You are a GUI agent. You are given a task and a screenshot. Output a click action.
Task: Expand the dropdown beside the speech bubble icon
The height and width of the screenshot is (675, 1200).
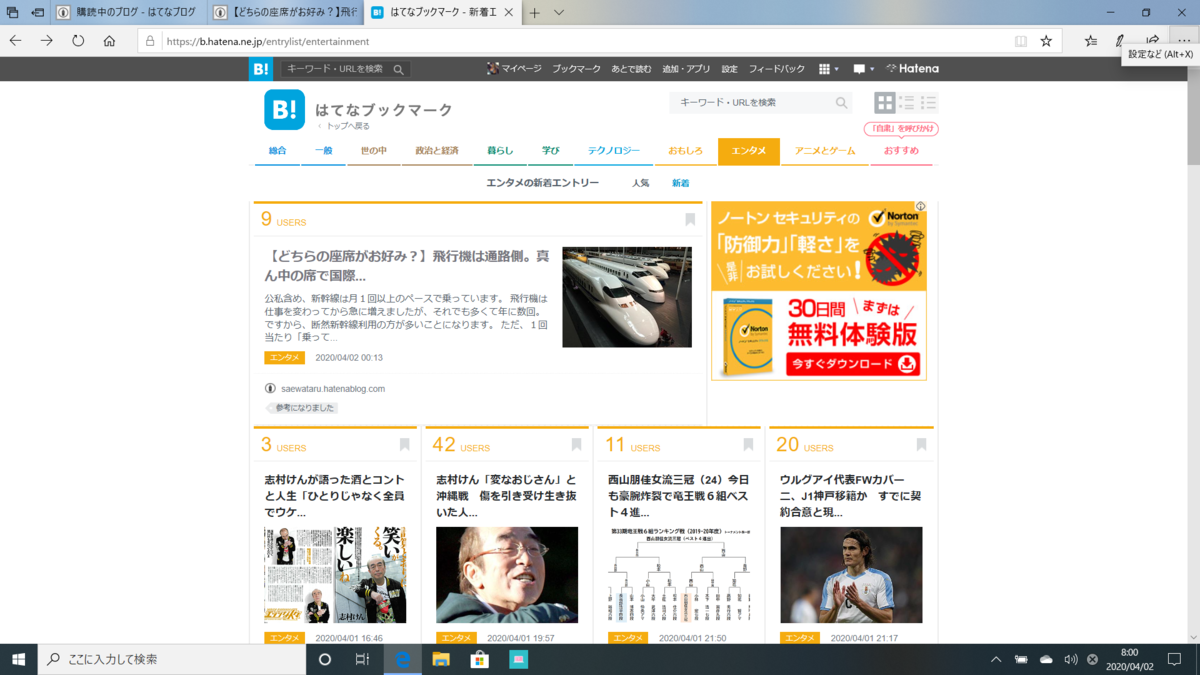point(871,68)
